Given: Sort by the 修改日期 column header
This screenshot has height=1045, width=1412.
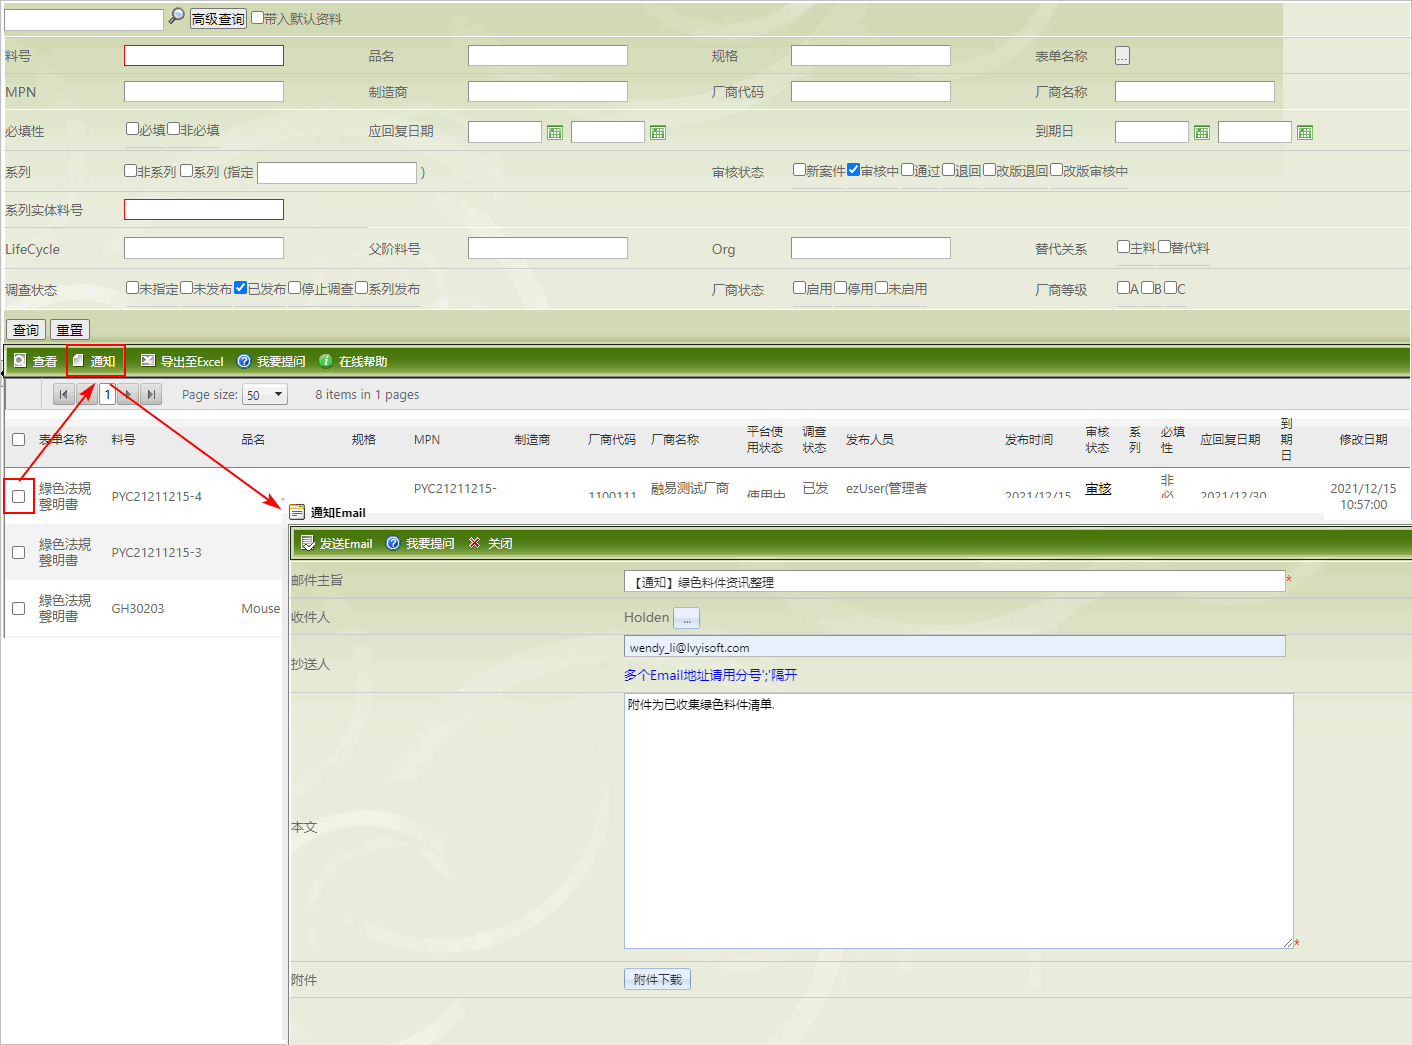Looking at the screenshot, I should click(1363, 440).
